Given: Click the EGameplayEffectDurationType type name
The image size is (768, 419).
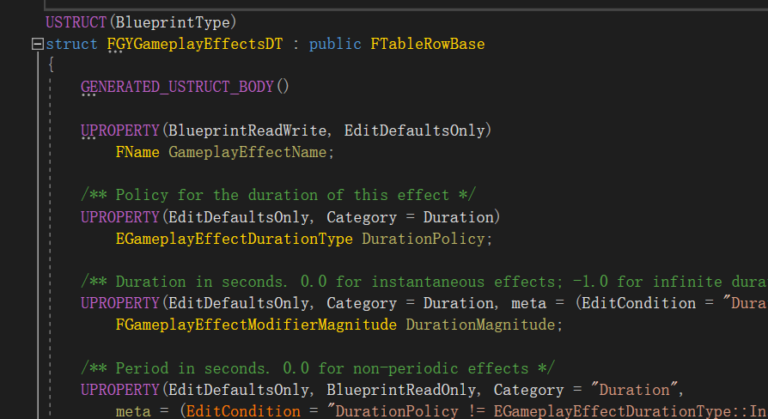Looking at the screenshot, I should (234, 239).
